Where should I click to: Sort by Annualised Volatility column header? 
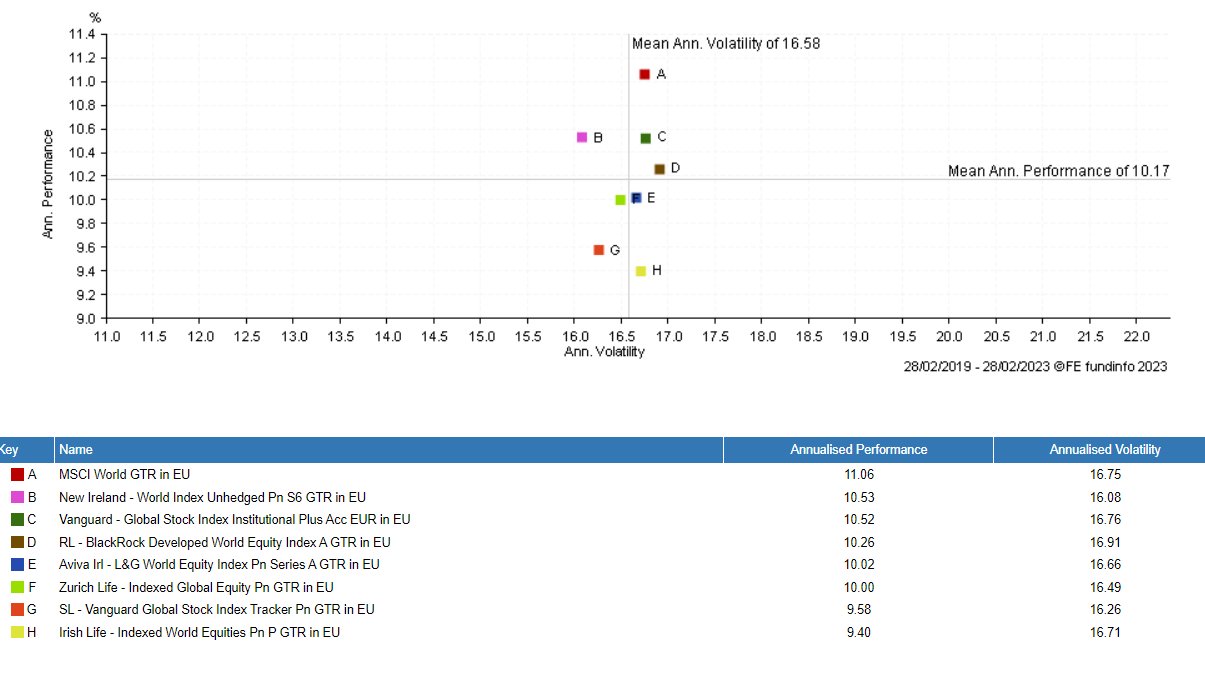pyautogui.click(x=1099, y=450)
